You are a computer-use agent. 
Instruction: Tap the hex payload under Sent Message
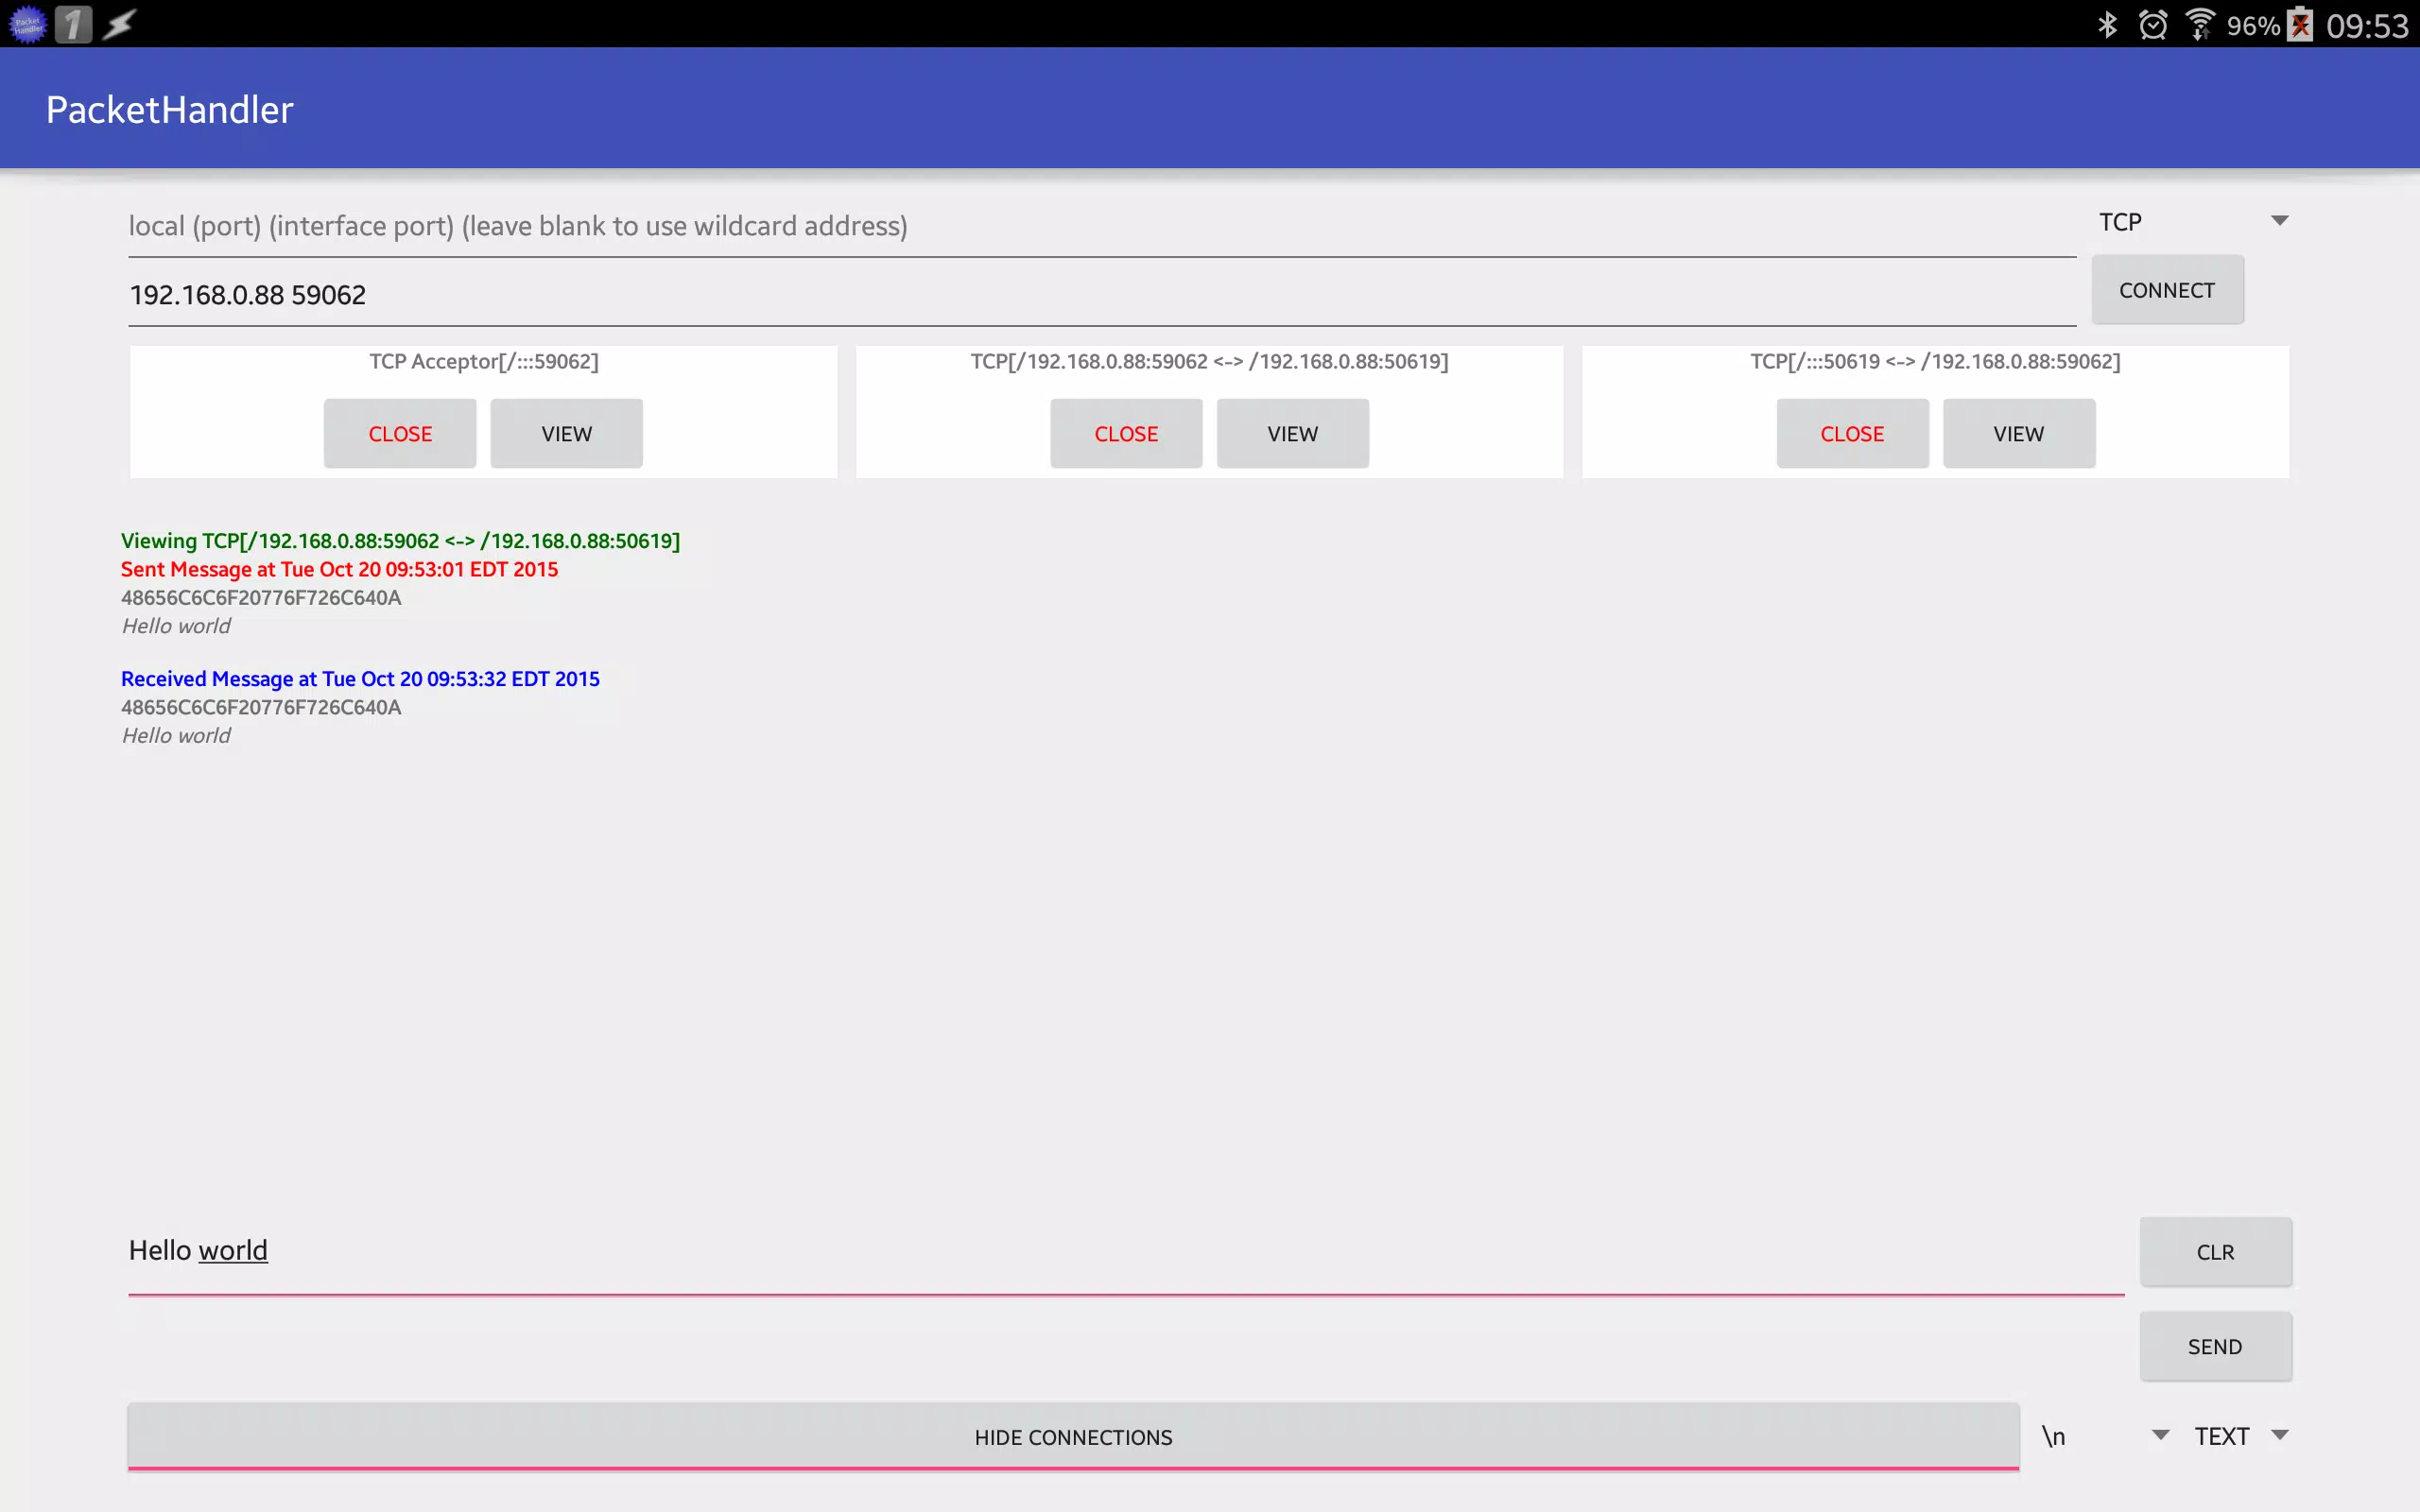(261, 598)
